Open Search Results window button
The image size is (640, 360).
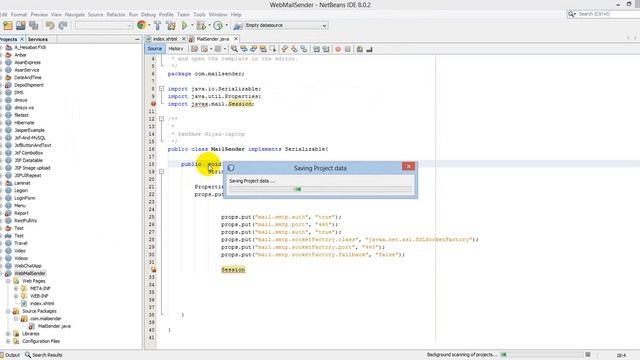44,355
